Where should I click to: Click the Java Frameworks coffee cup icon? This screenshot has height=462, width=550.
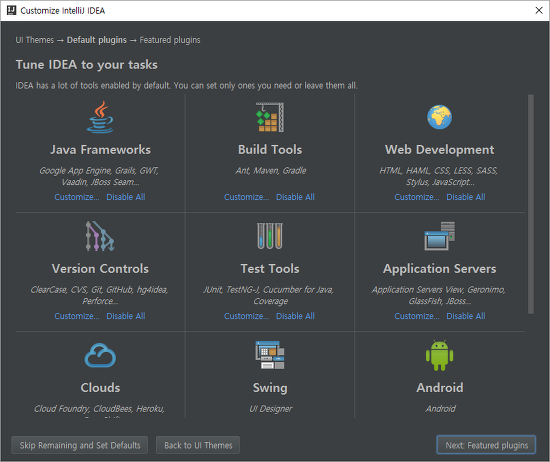tap(100, 117)
